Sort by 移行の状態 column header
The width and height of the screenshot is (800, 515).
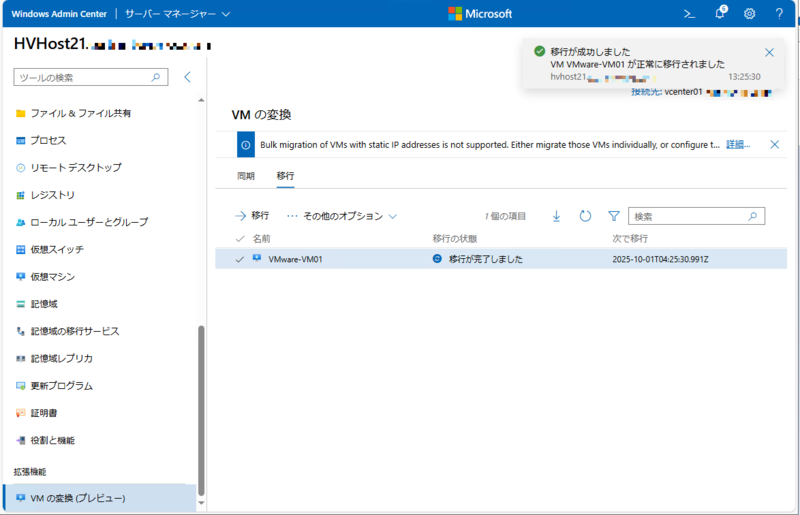[455, 239]
